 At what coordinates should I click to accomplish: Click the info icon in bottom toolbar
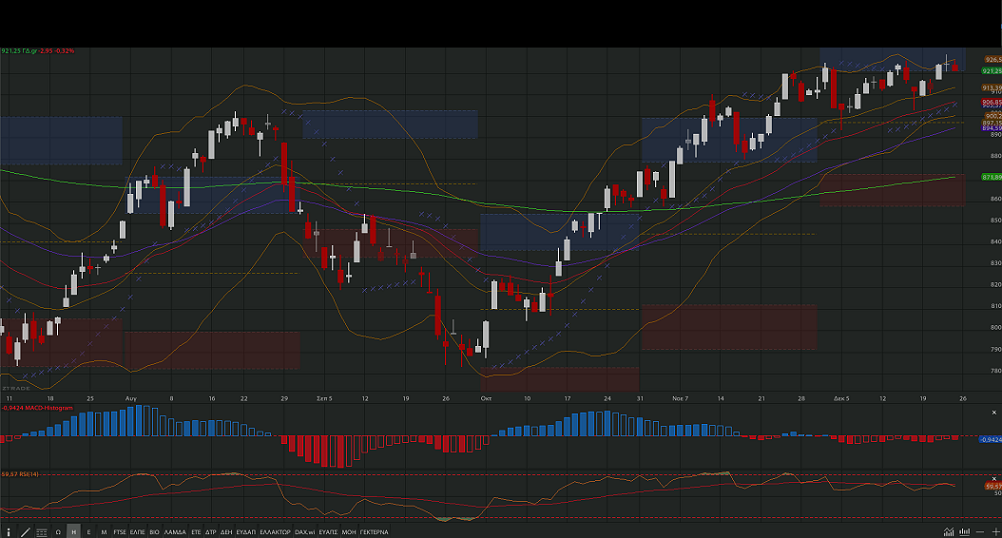pyautogui.click(x=8, y=532)
